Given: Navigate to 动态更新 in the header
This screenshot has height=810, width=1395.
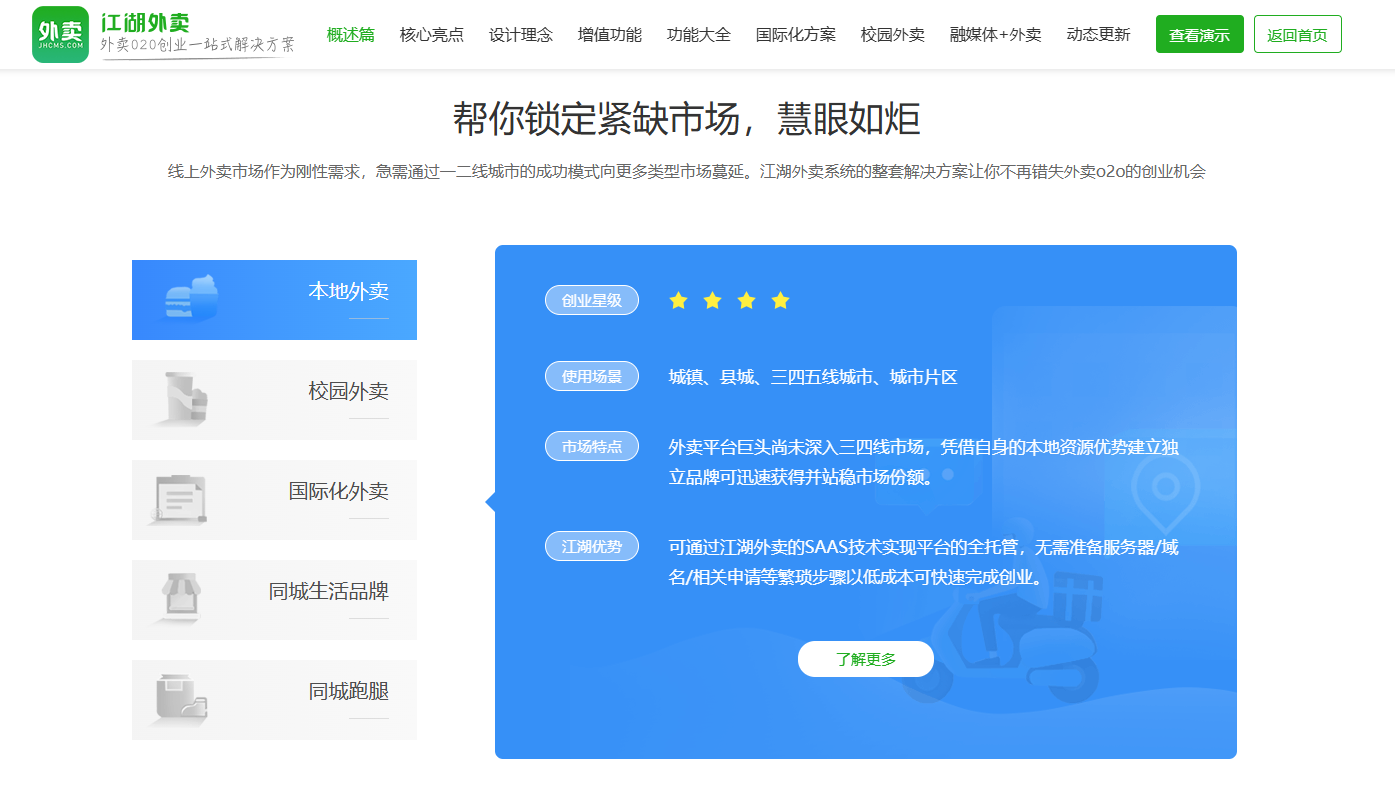Looking at the screenshot, I should pyautogui.click(x=1098, y=35).
